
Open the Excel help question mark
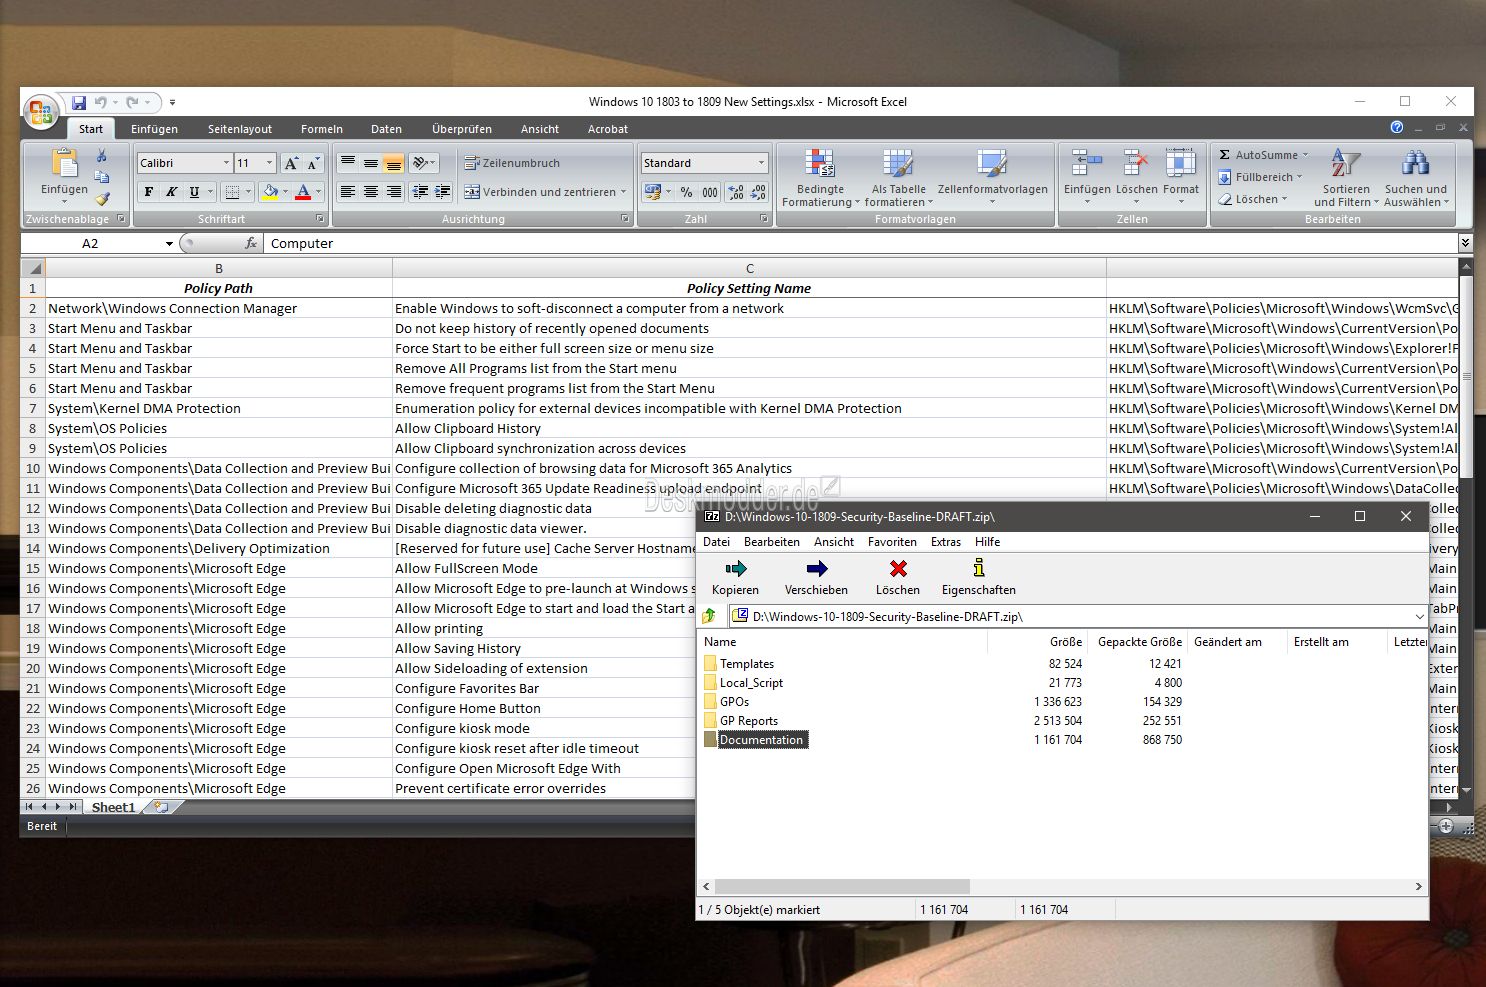[x=1397, y=127]
